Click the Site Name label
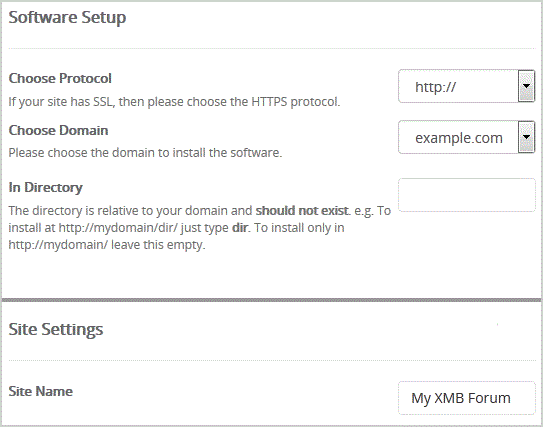 coord(41,391)
